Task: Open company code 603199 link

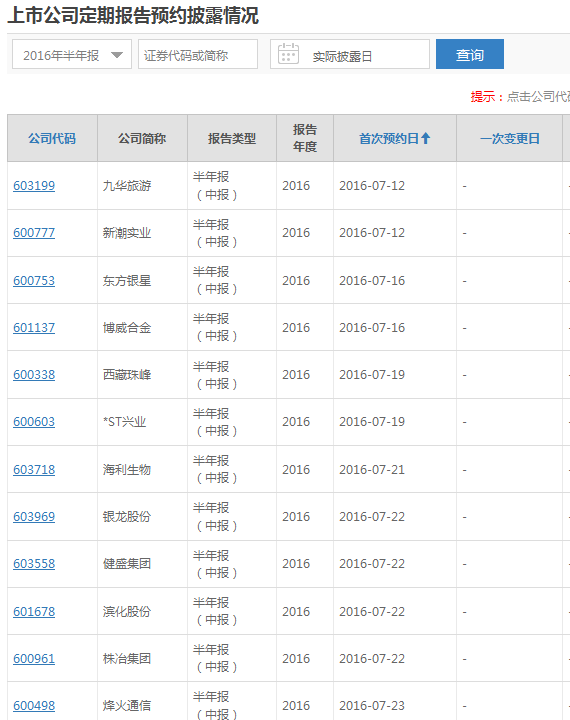Action: [x=34, y=186]
